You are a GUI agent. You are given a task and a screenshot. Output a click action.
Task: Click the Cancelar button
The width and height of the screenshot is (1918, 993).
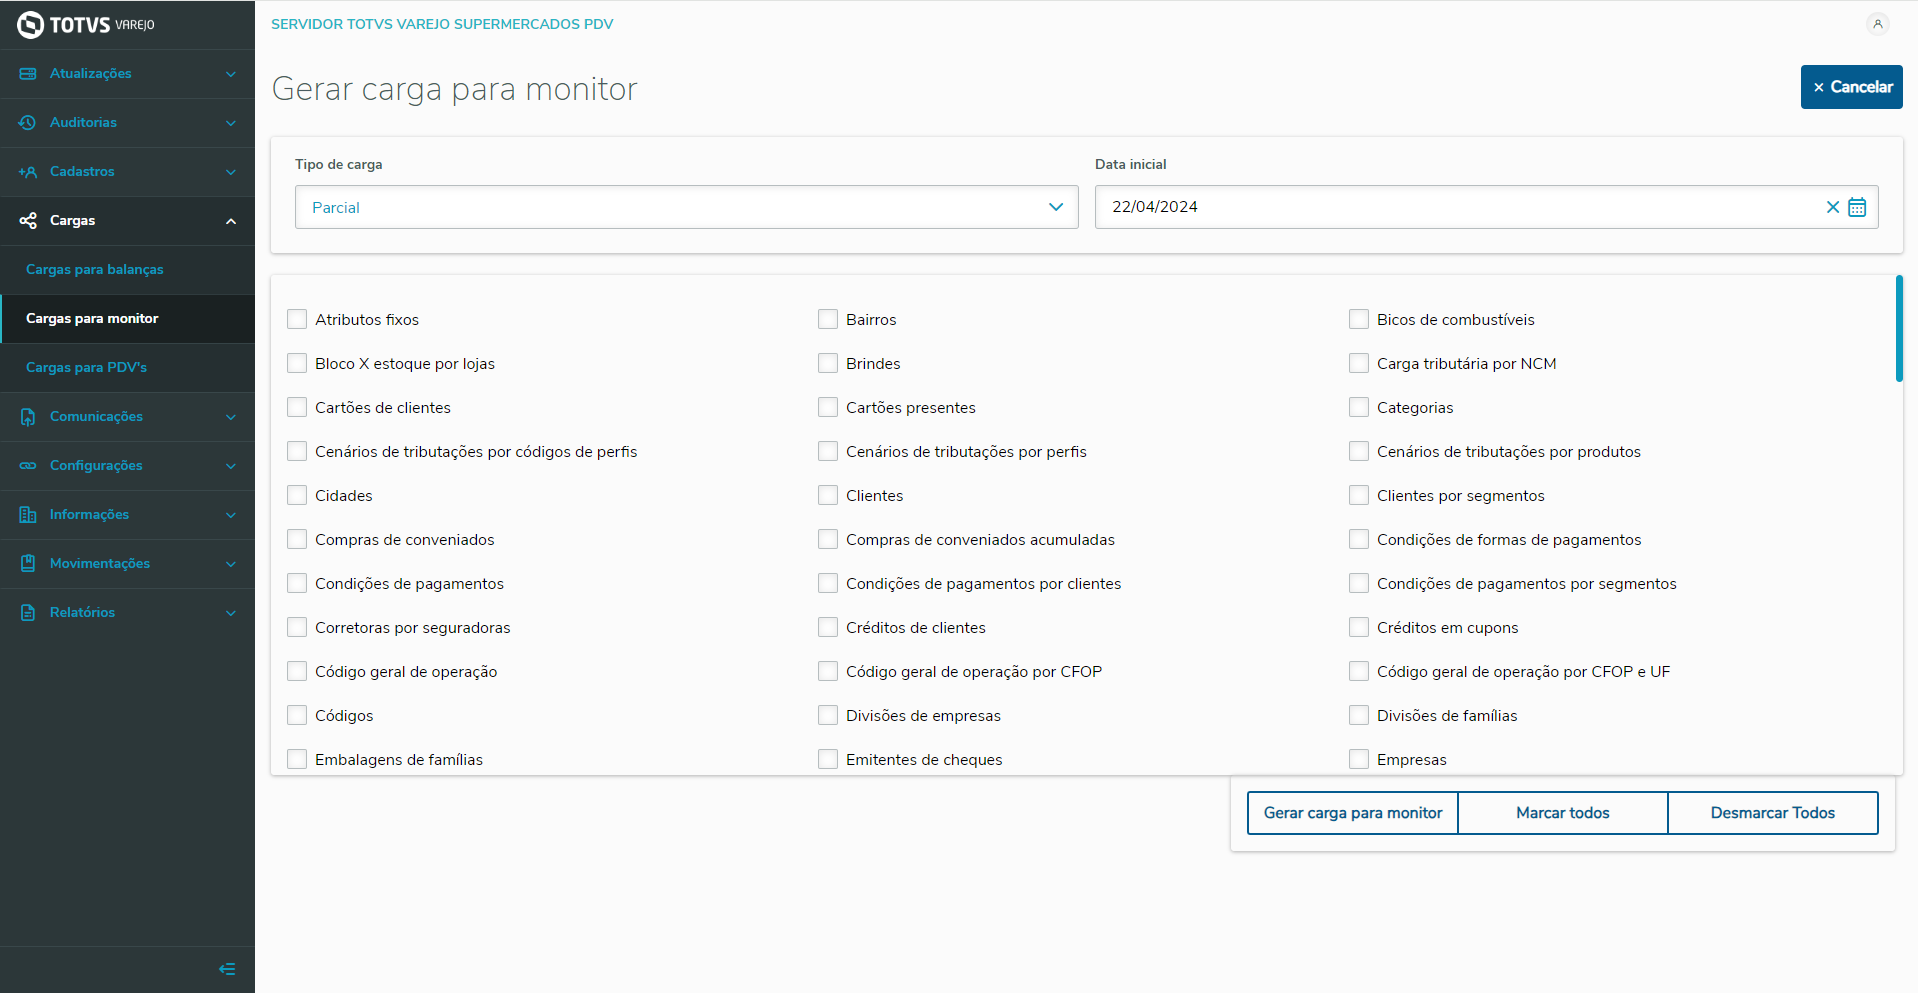1851,87
